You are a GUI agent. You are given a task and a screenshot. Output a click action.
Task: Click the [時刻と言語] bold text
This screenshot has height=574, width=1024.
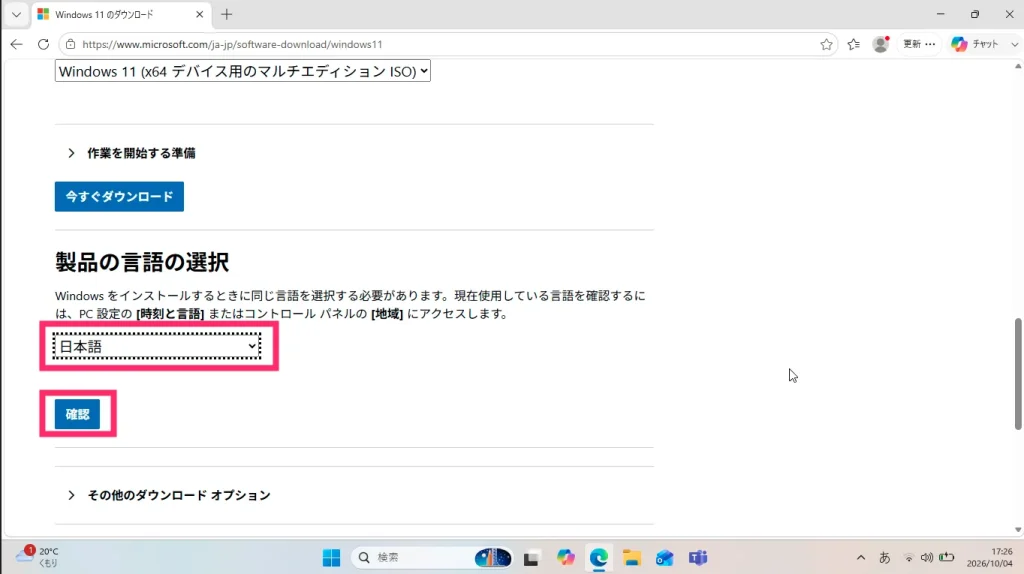coord(170,314)
